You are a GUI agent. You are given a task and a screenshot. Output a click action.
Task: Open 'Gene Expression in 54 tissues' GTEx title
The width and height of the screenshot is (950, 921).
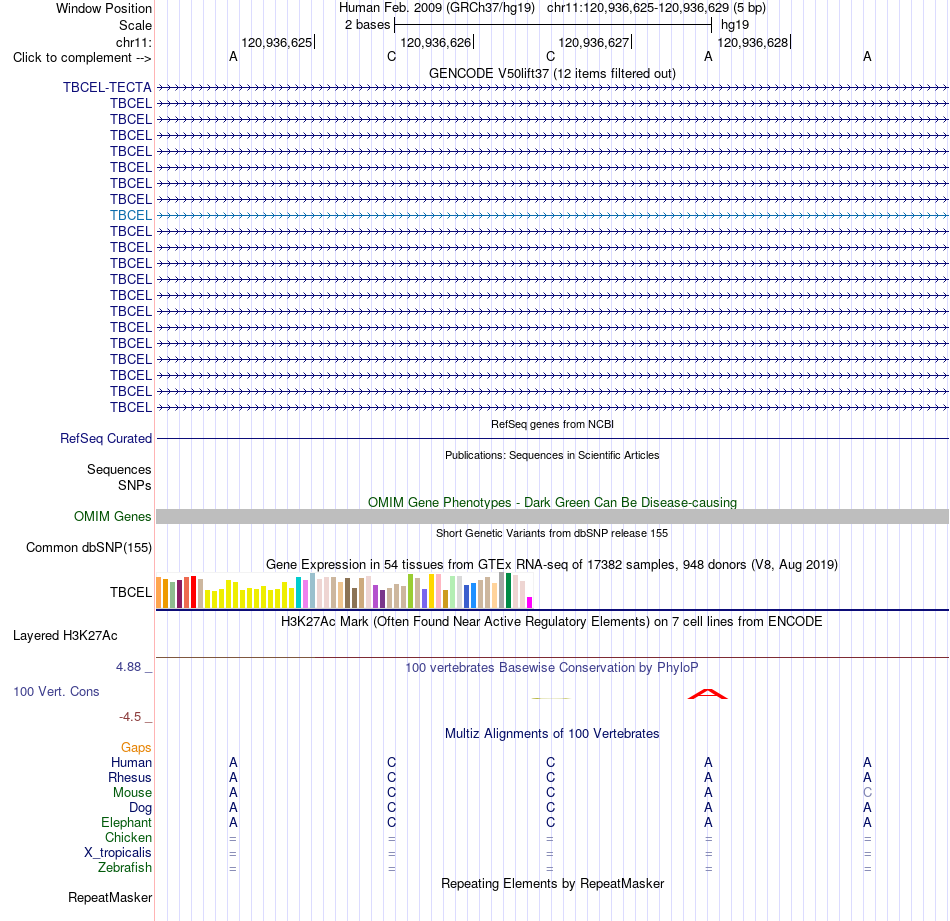pyautogui.click(x=552, y=565)
